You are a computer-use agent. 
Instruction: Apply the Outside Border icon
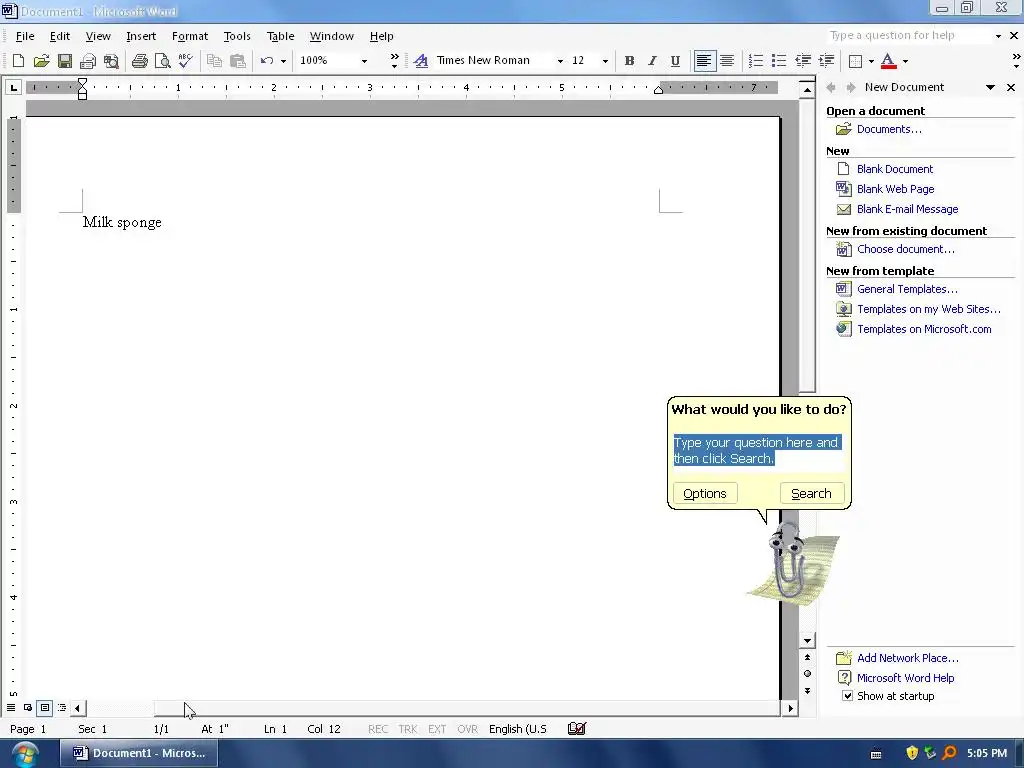tap(855, 61)
